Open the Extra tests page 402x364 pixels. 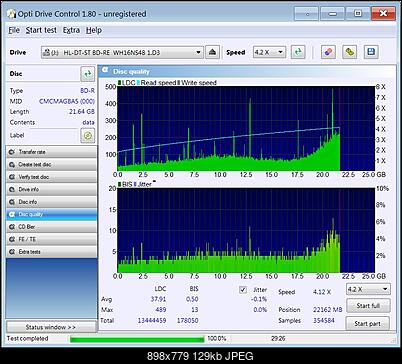pos(51,252)
